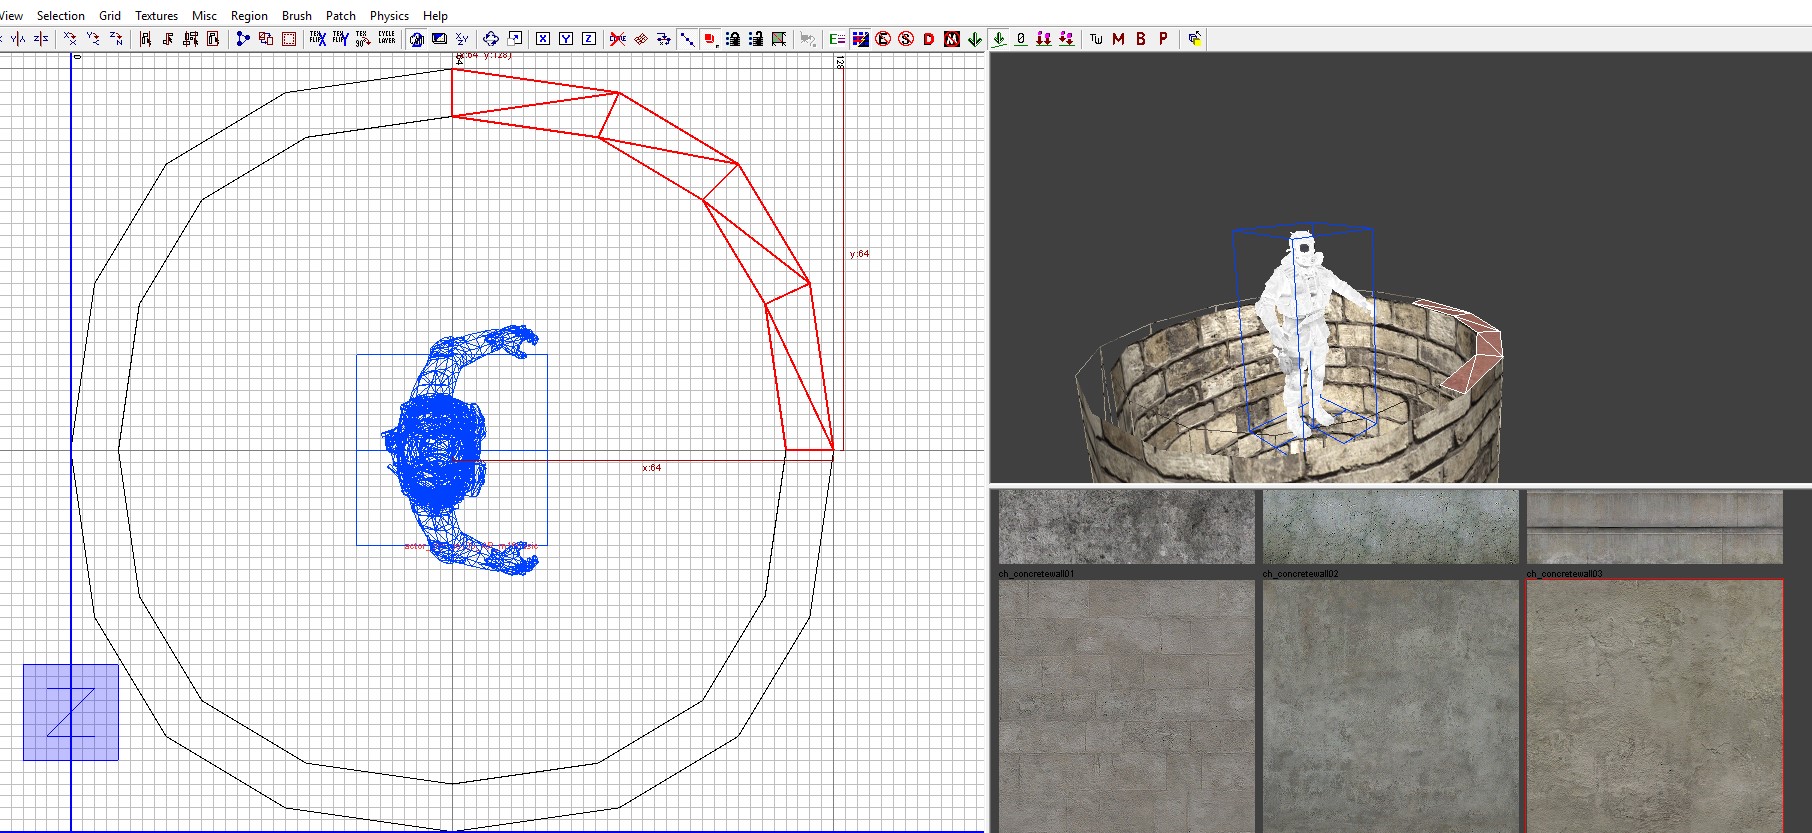This screenshot has width=1812, height=833.
Task: Open the Patch menu
Action: click(x=341, y=16)
